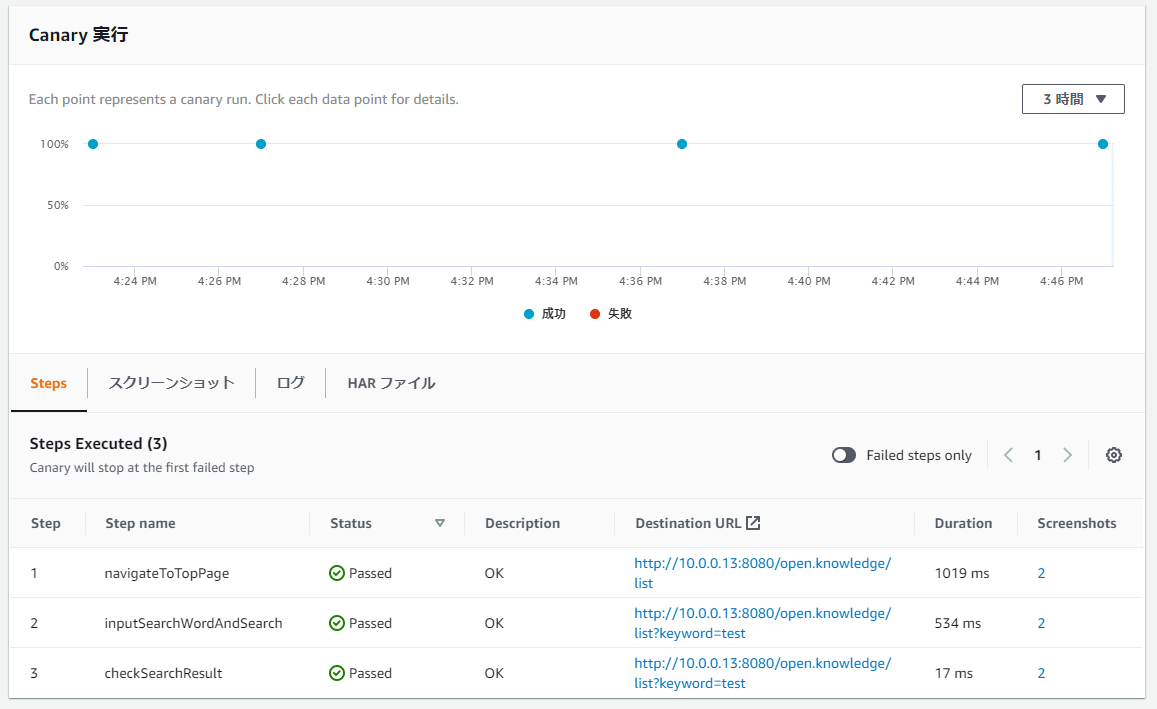Open the 3 時間 time range dropdown

pos(1073,99)
